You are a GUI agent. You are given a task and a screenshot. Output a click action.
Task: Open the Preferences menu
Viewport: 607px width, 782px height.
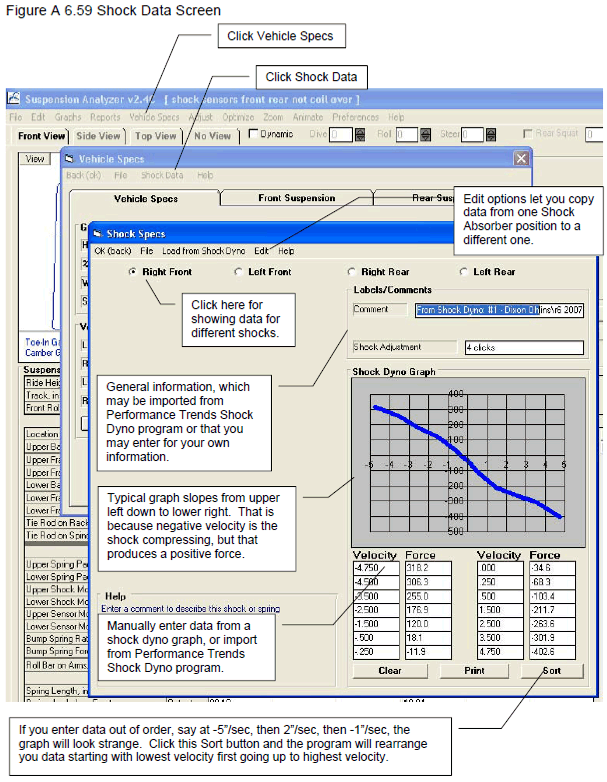pyautogui.click(x=356, y=117)
